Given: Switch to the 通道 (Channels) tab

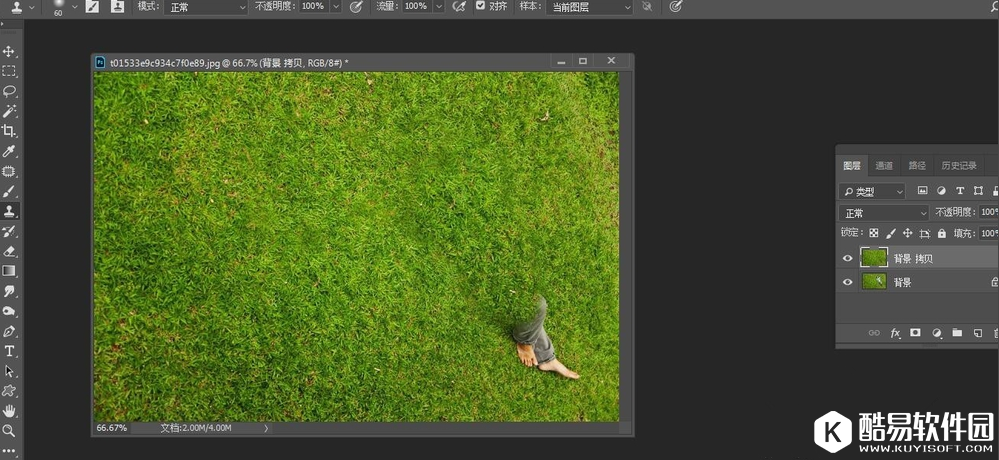Looking at the screenshot, I should point(884,166).
